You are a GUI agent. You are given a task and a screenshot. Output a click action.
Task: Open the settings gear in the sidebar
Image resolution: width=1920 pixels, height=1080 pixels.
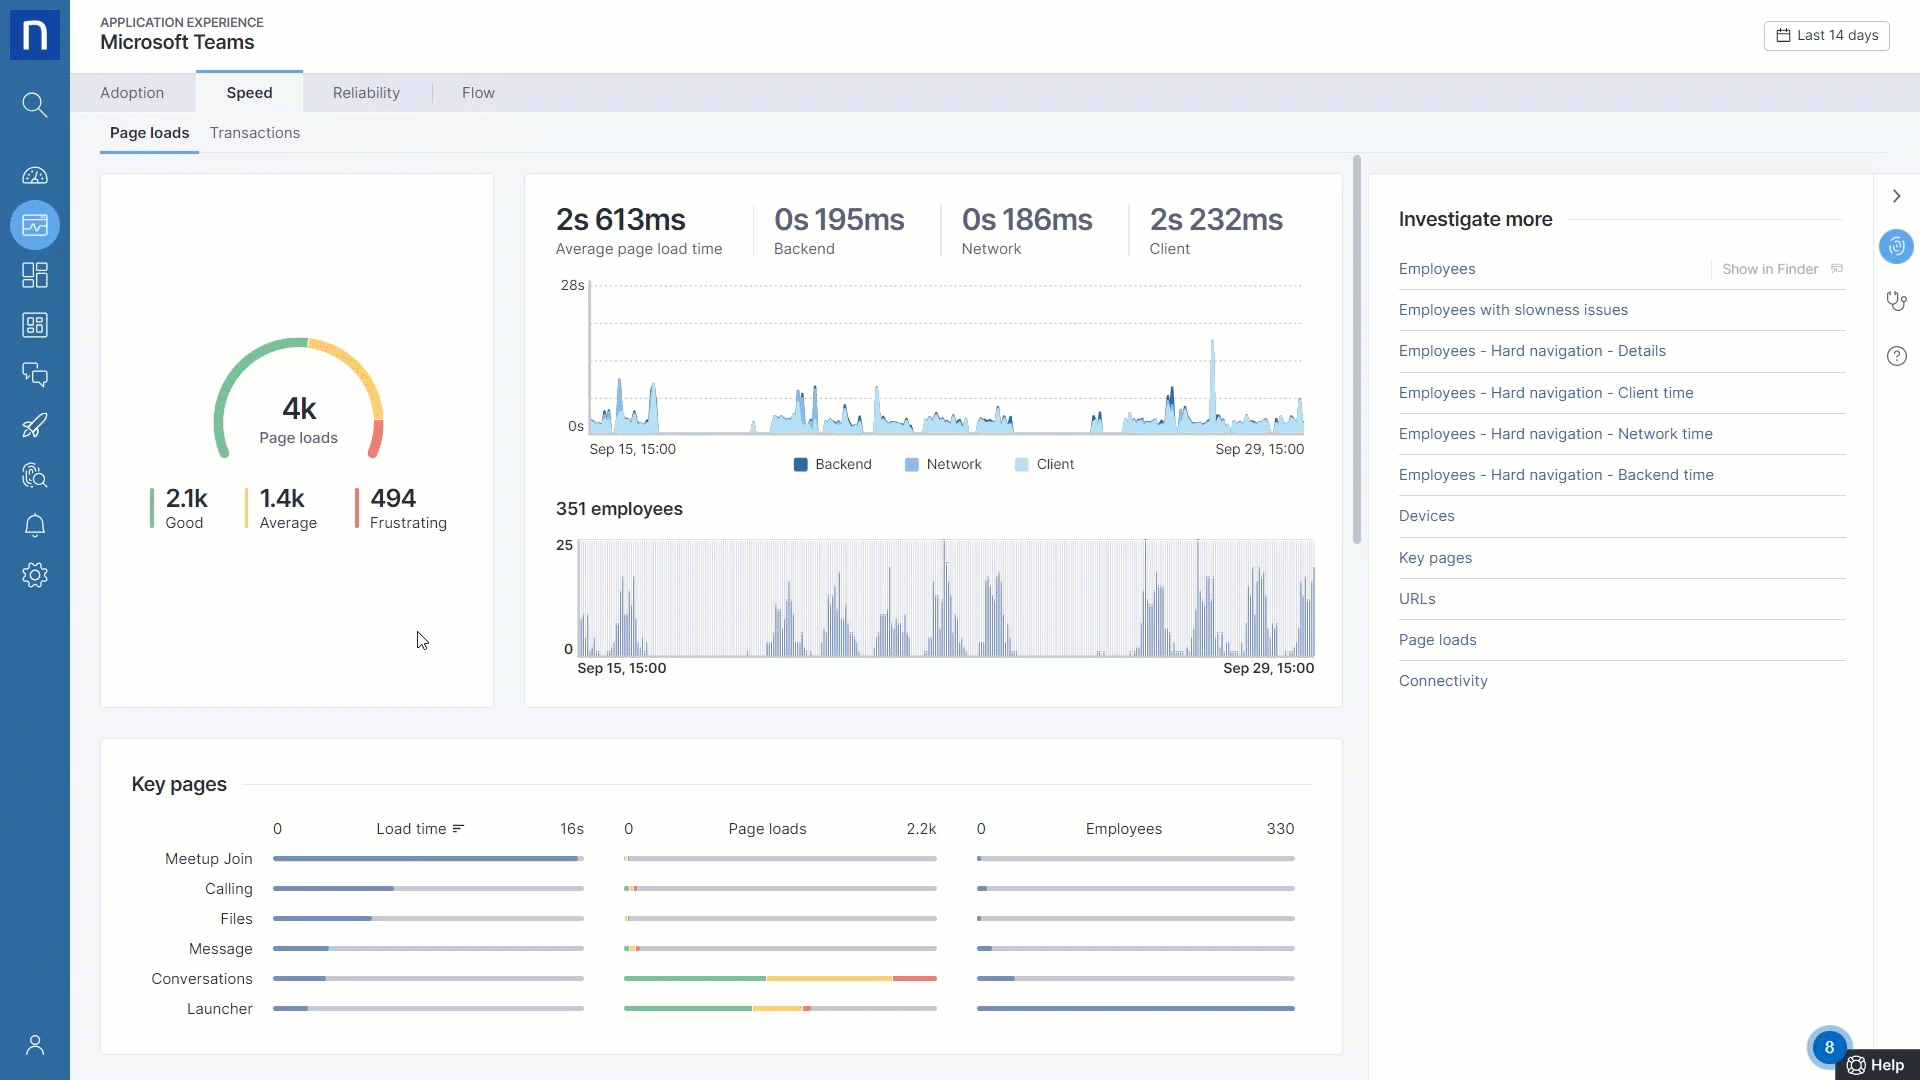pos(35,575)
